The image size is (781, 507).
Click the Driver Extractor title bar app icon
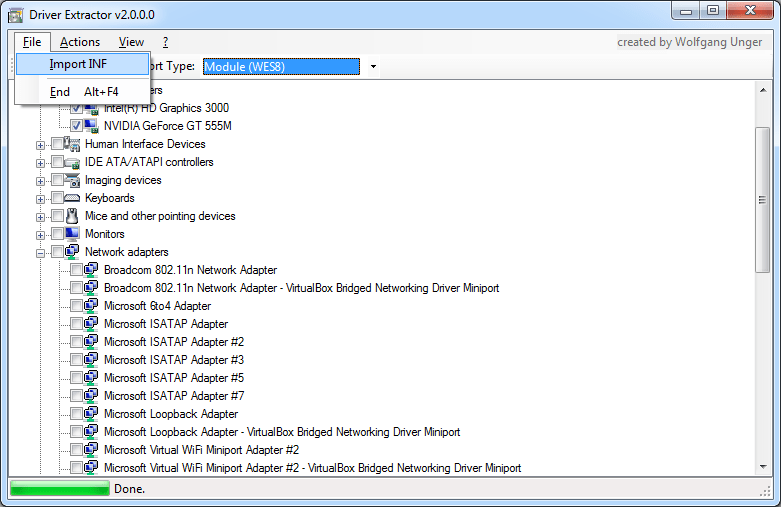coord(16,15)
